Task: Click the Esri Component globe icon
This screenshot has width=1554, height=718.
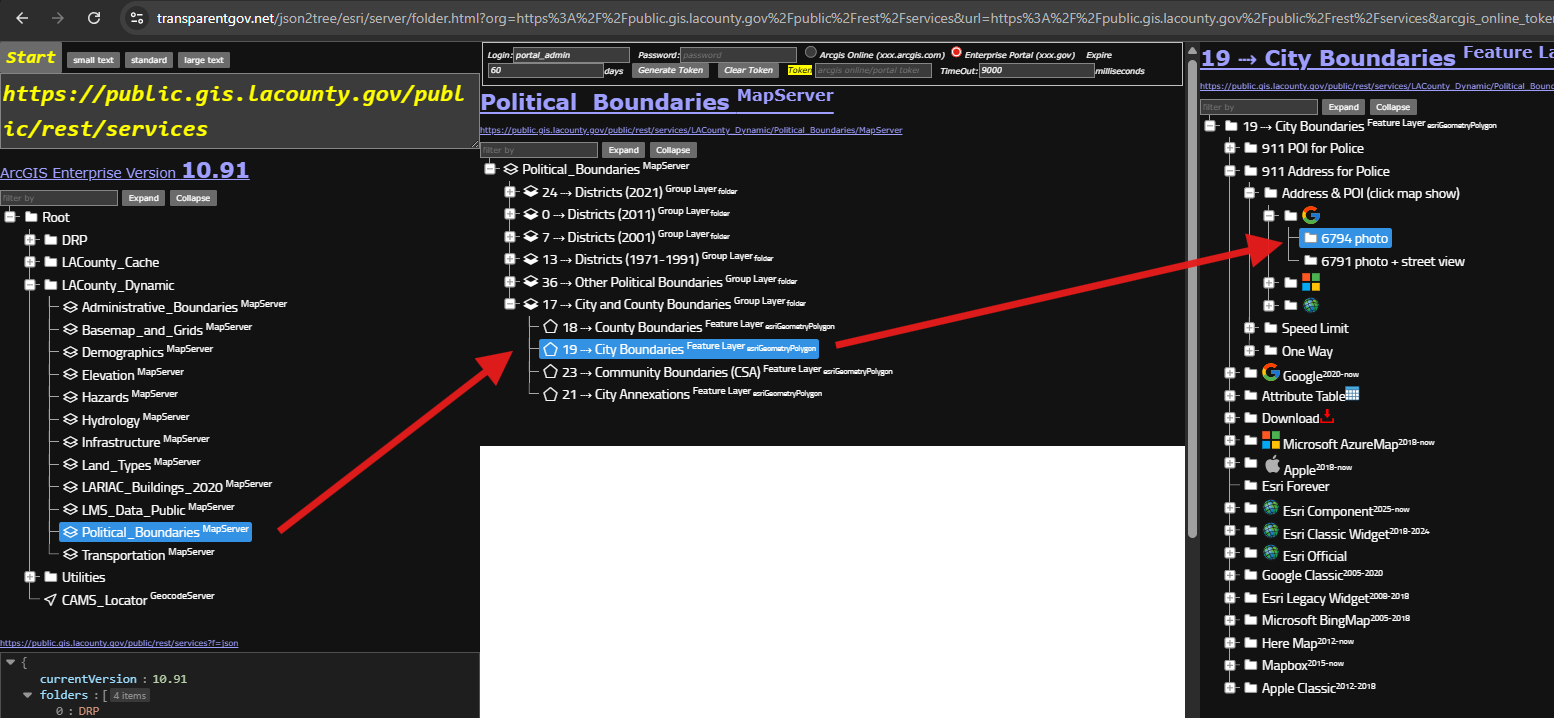Action: [1271, 508]
